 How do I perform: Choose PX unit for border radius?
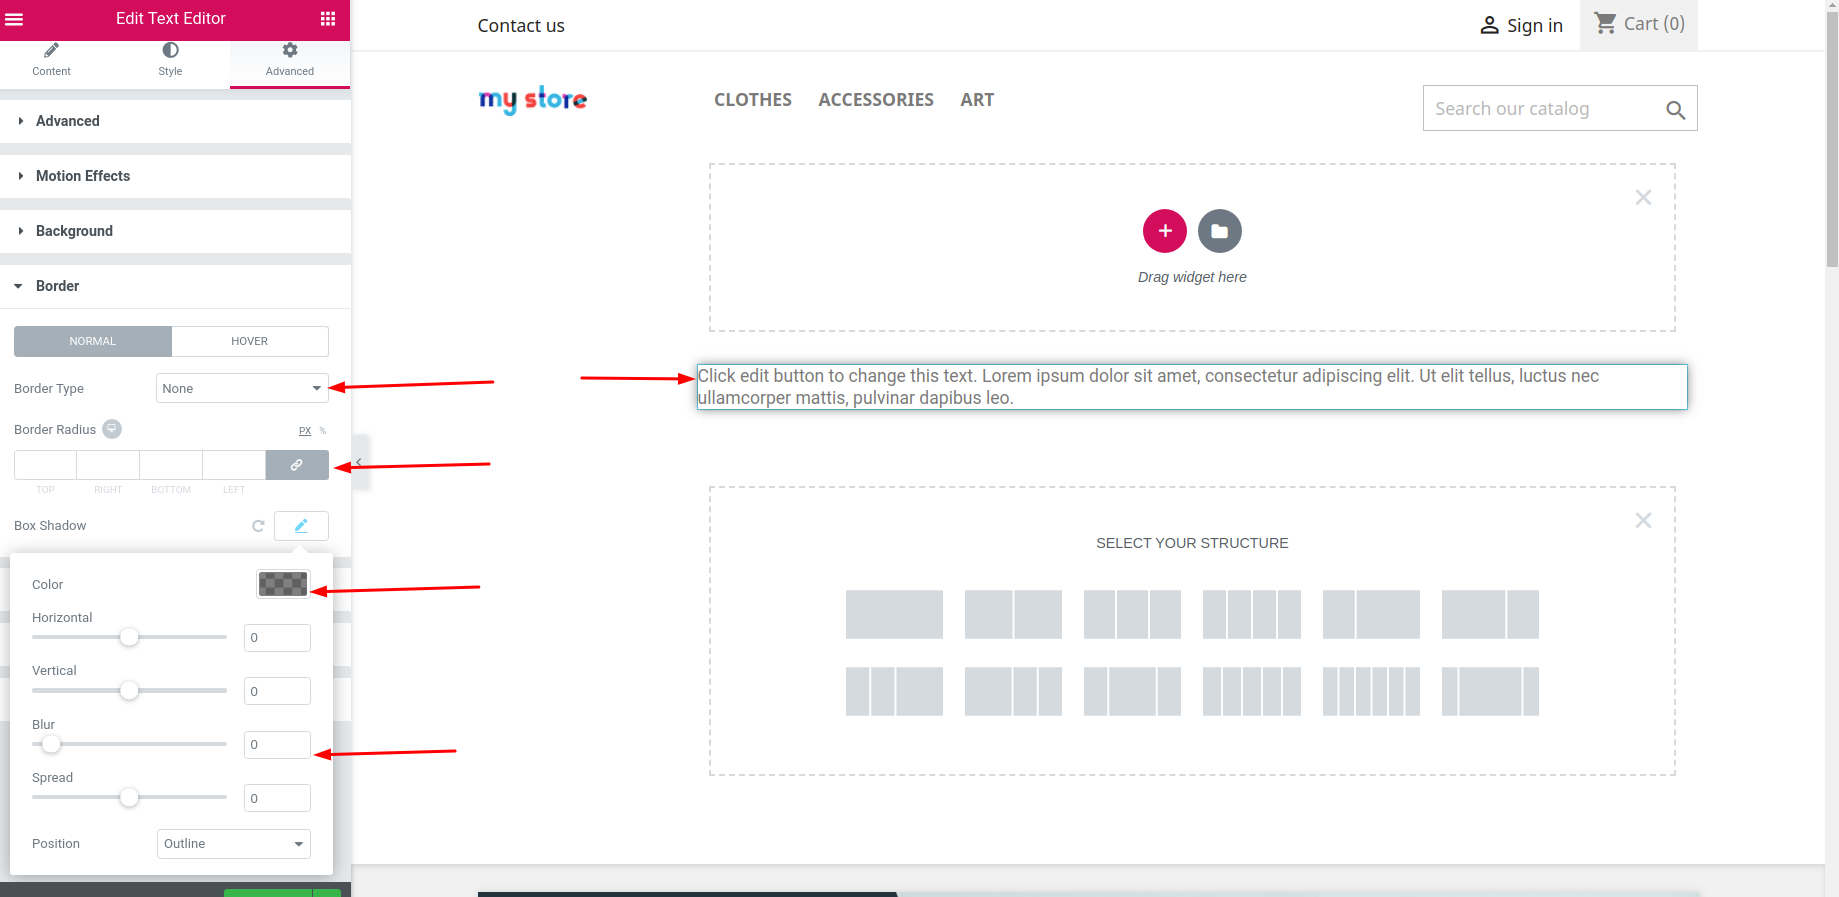pyautogui.click(x=305, y=431)
